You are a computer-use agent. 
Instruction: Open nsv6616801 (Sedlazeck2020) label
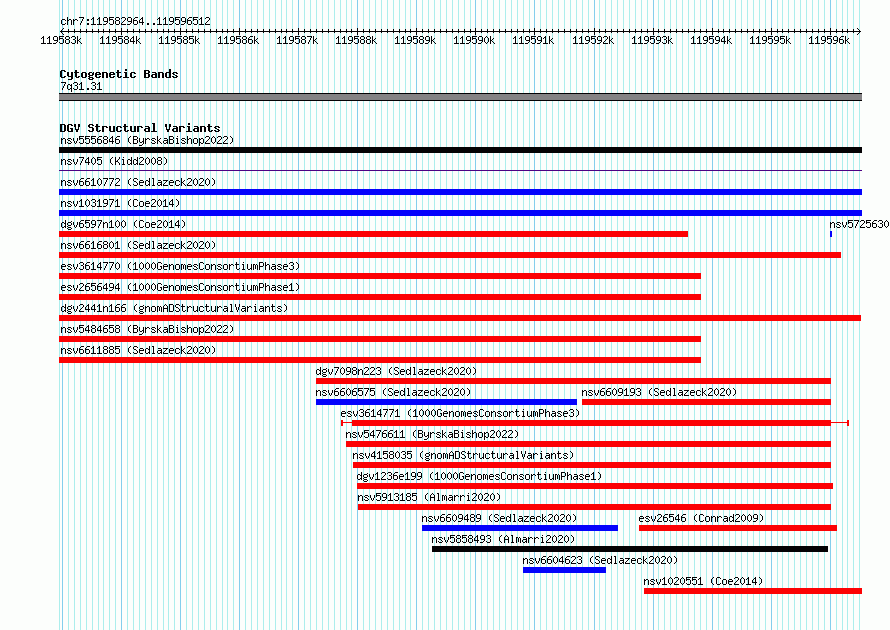point(138,245)
